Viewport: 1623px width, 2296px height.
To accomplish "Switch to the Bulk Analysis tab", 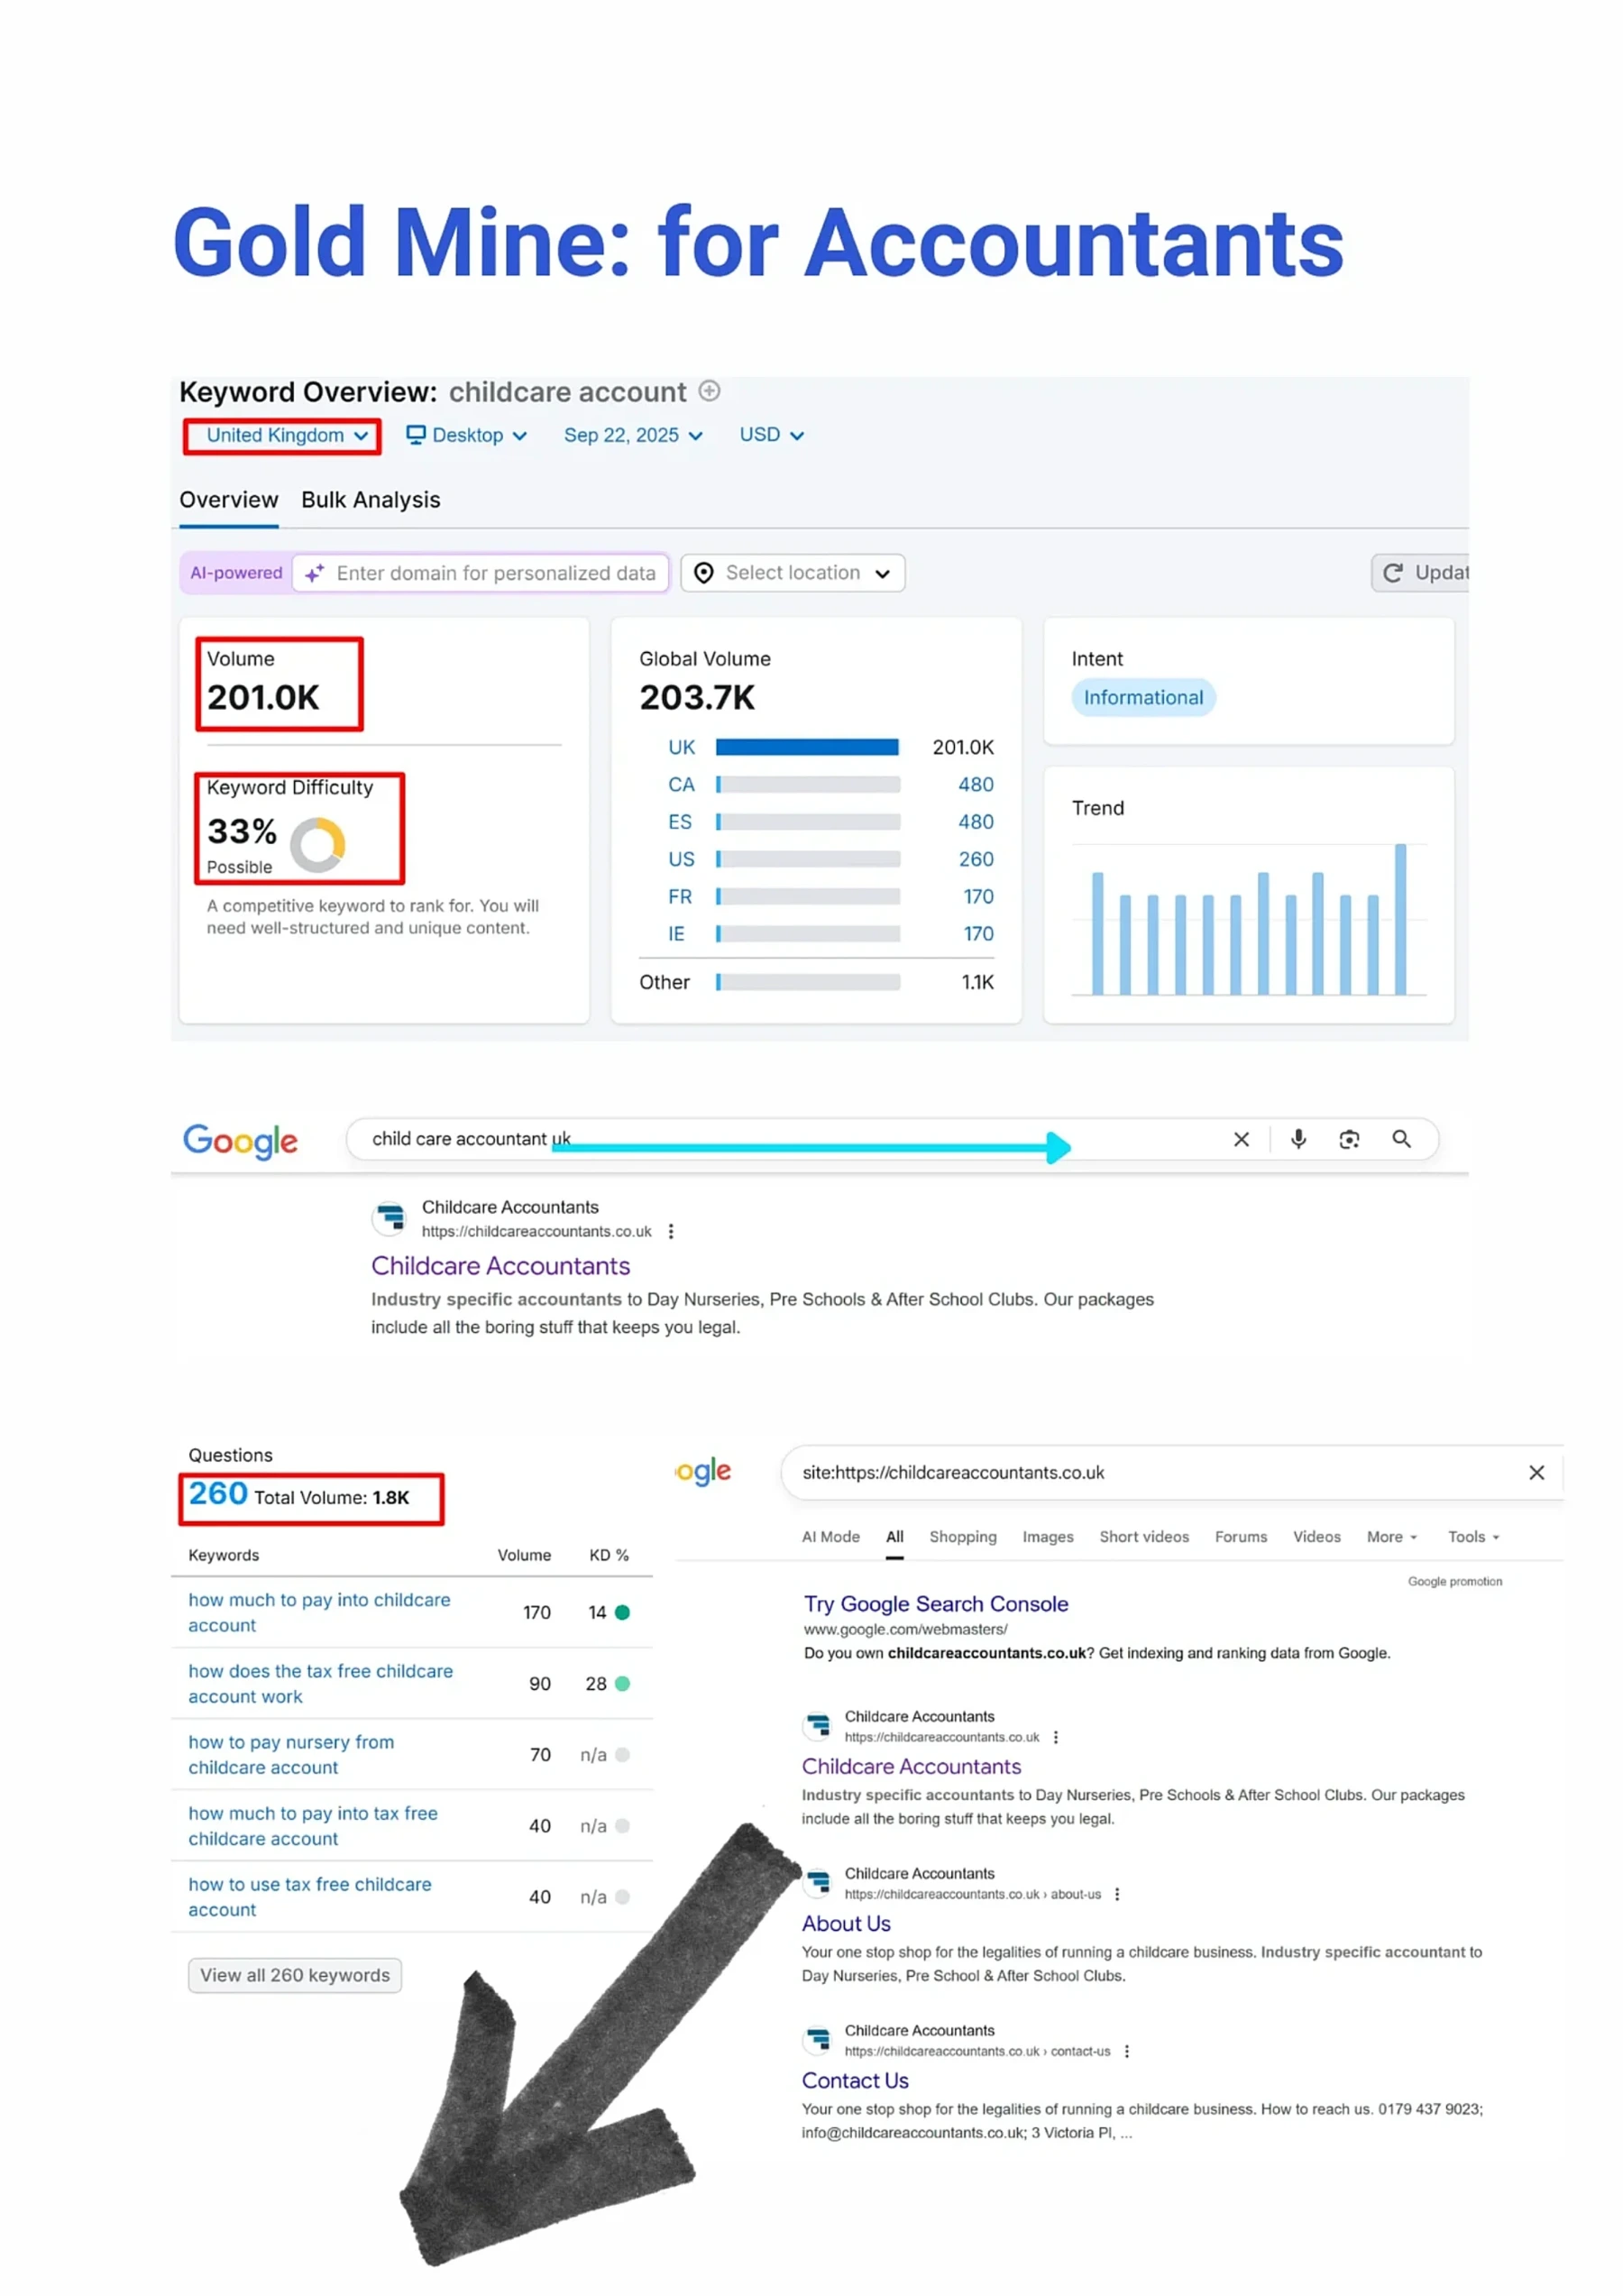I will (371, 500).
